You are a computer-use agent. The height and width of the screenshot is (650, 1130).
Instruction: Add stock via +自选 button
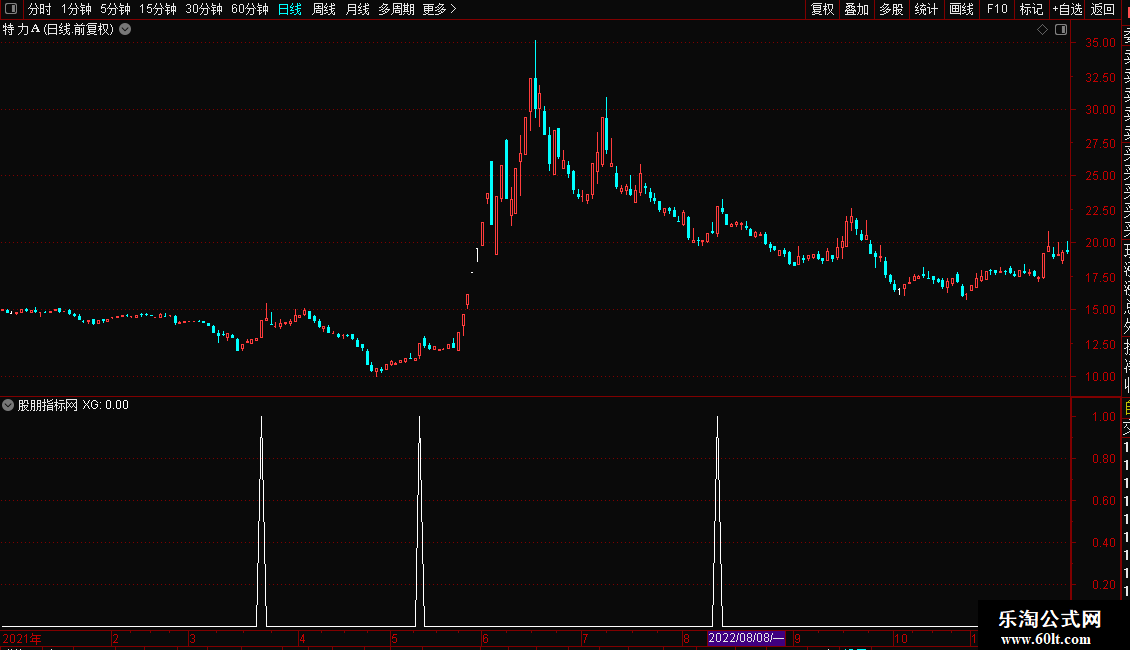tap(1067, 9)
